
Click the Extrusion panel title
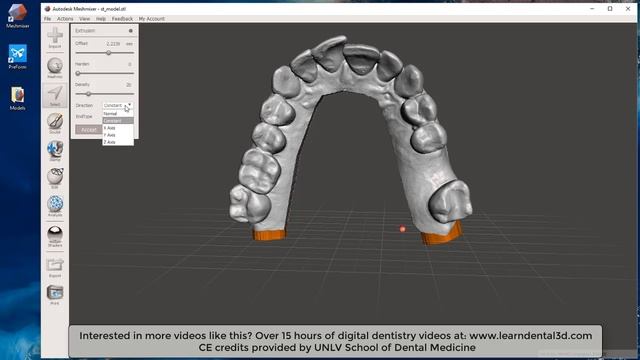(x=85, y=31)
